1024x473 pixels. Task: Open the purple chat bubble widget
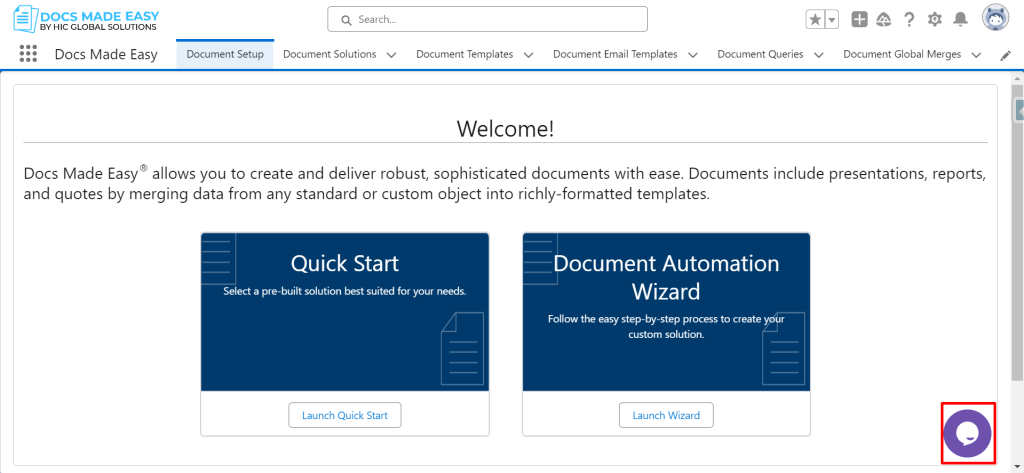(x=968, y=433)
